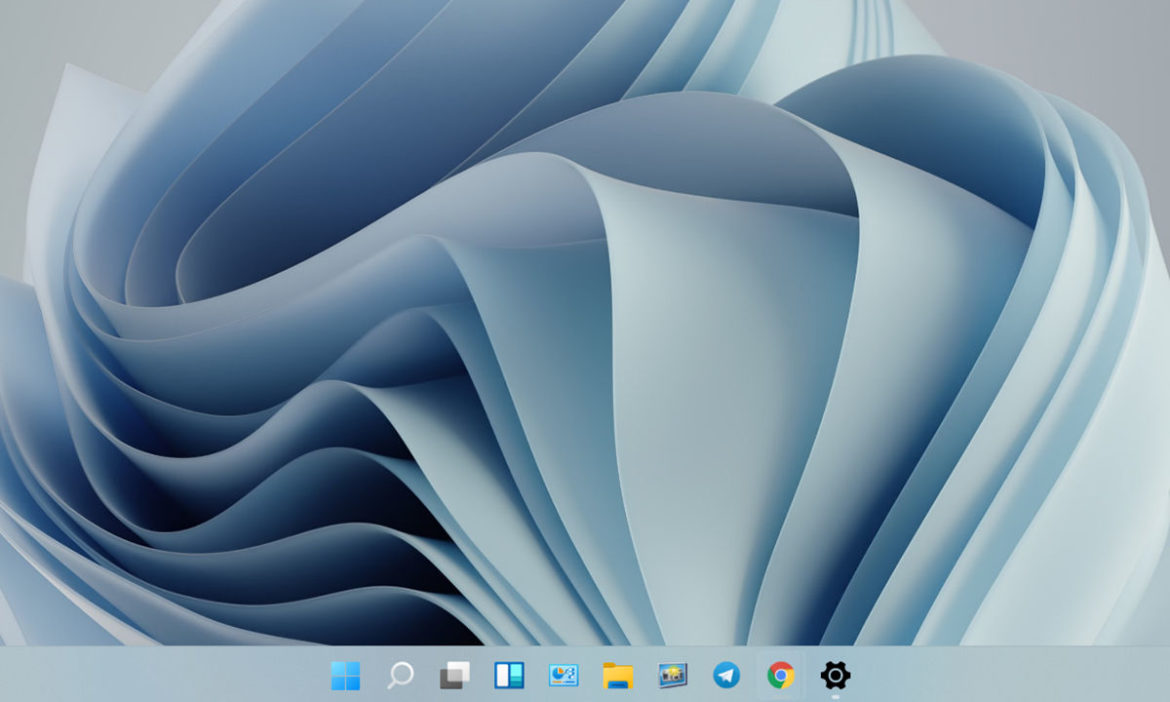The image size is (1170, 702).
Task: Click the Search magnifier in the taskbar
Action: 400,677
